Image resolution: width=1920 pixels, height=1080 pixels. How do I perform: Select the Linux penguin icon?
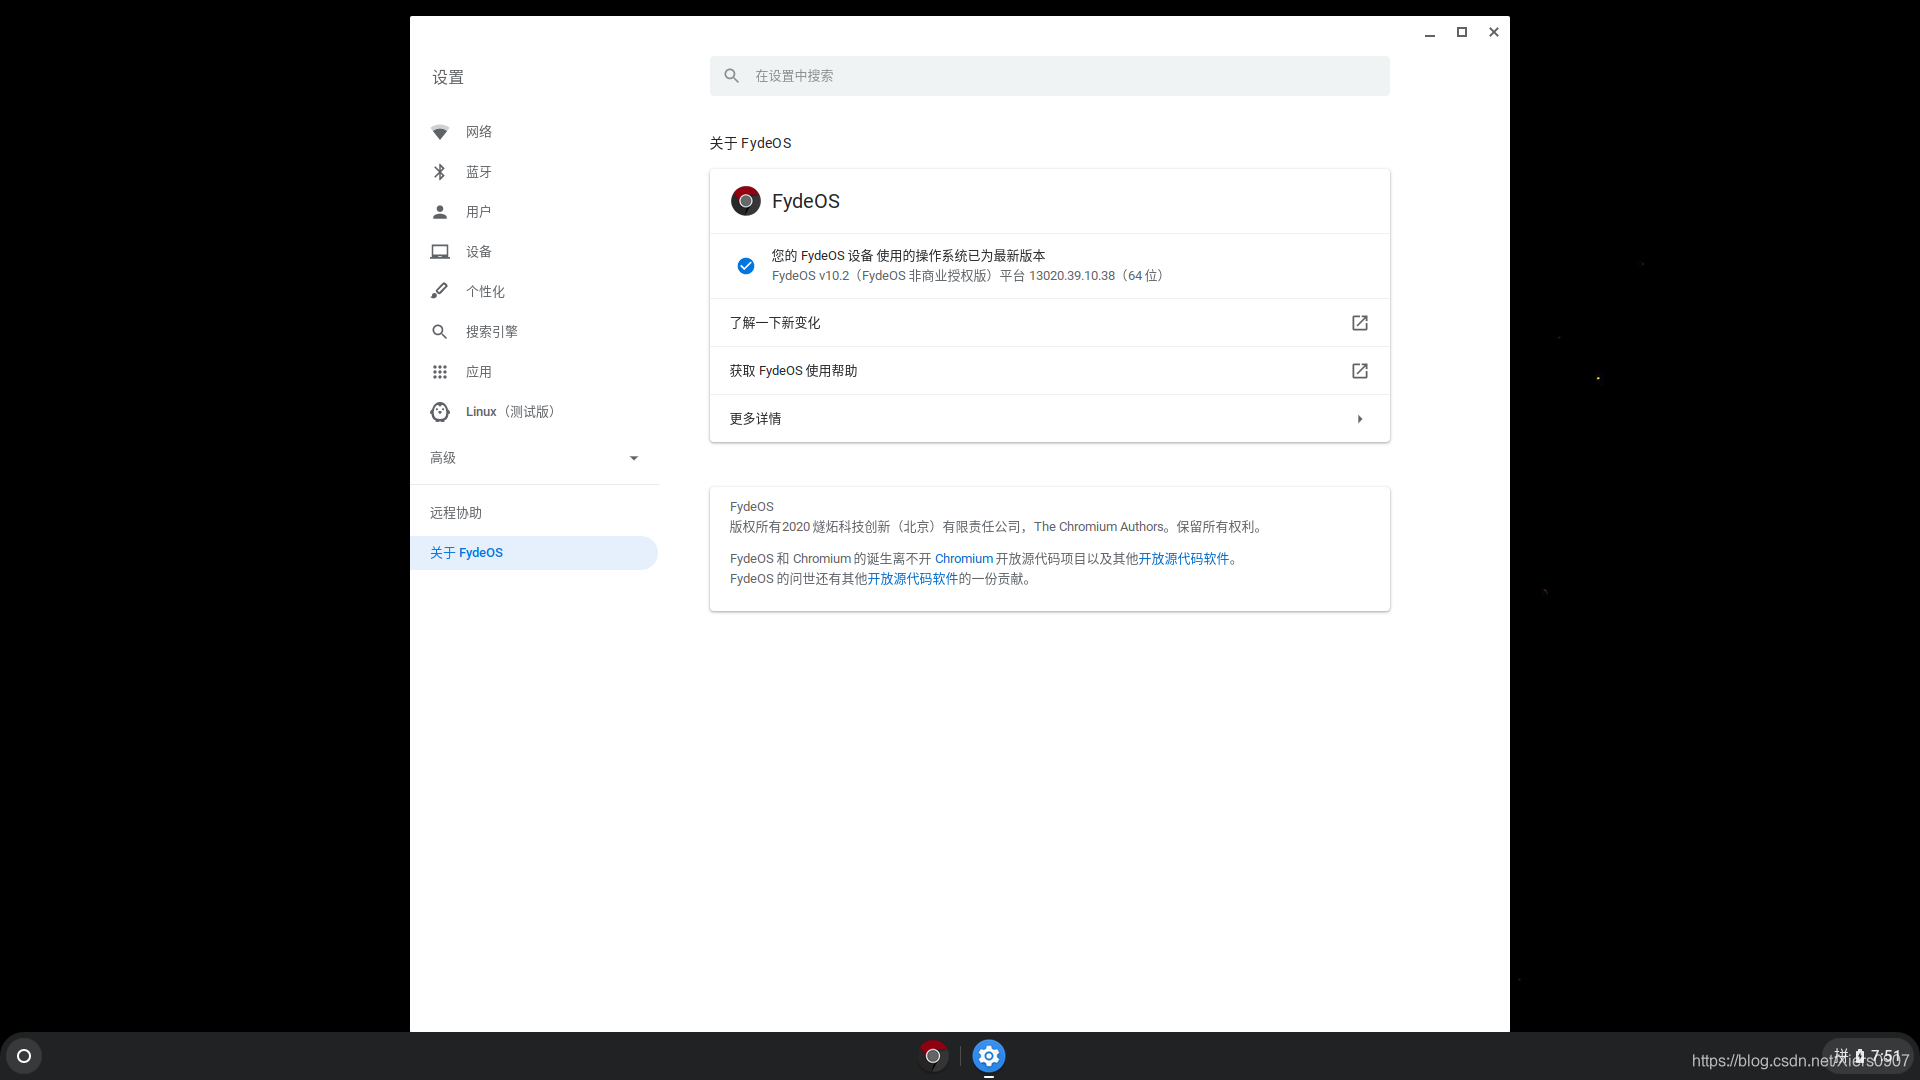click(440, 412)
